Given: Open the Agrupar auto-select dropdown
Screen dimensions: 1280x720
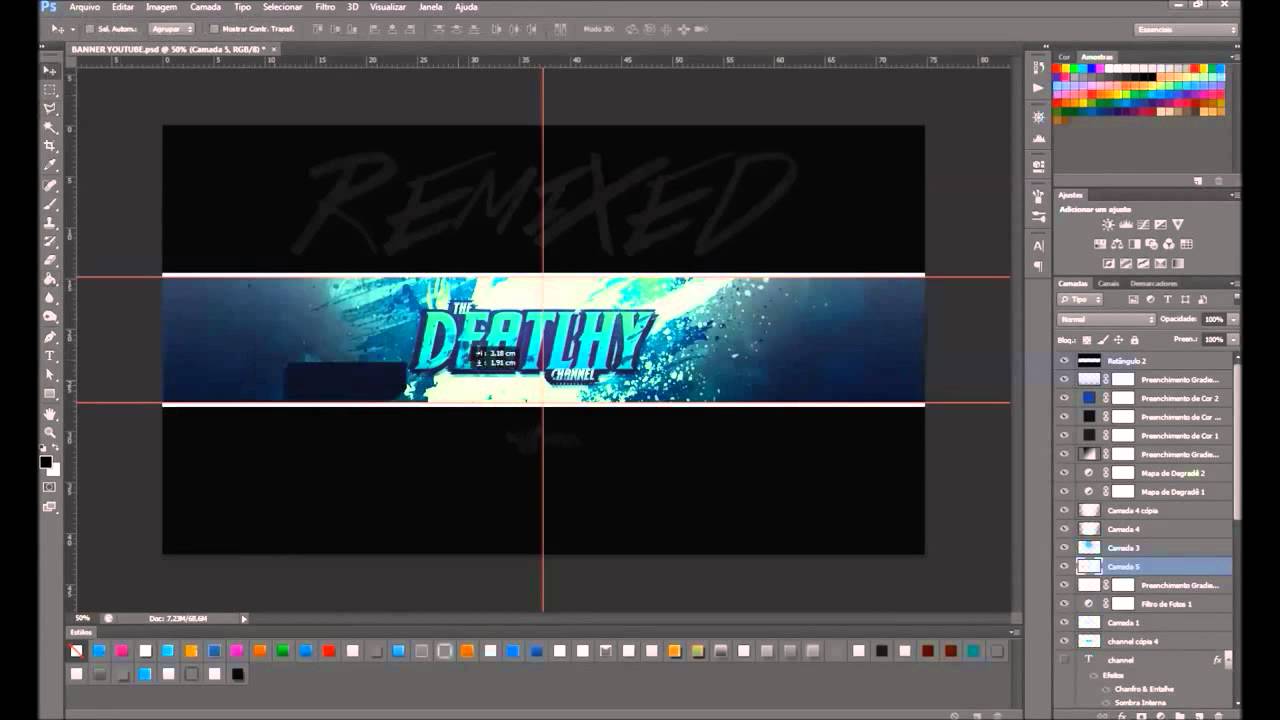Looking at the screenshot, I should click(x=171, y=29).
